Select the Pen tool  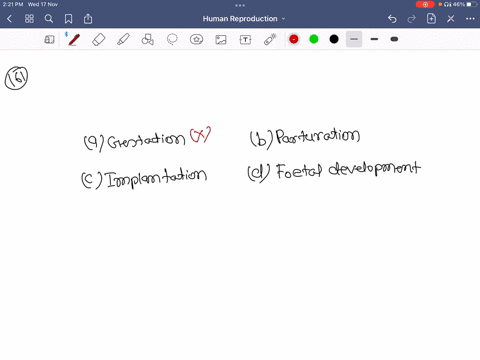click(x=74, y=40)
